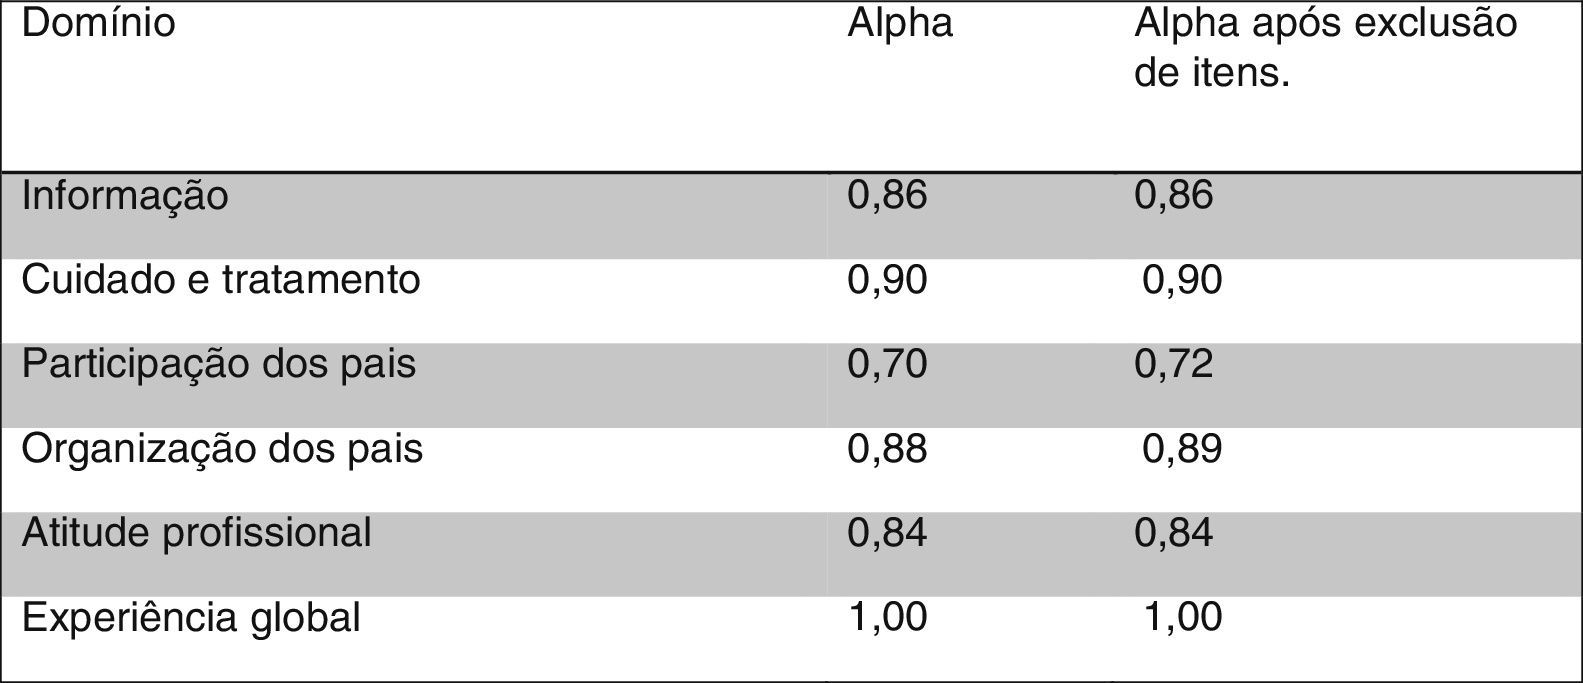Click the Domínio column header

tap(98, 23)
